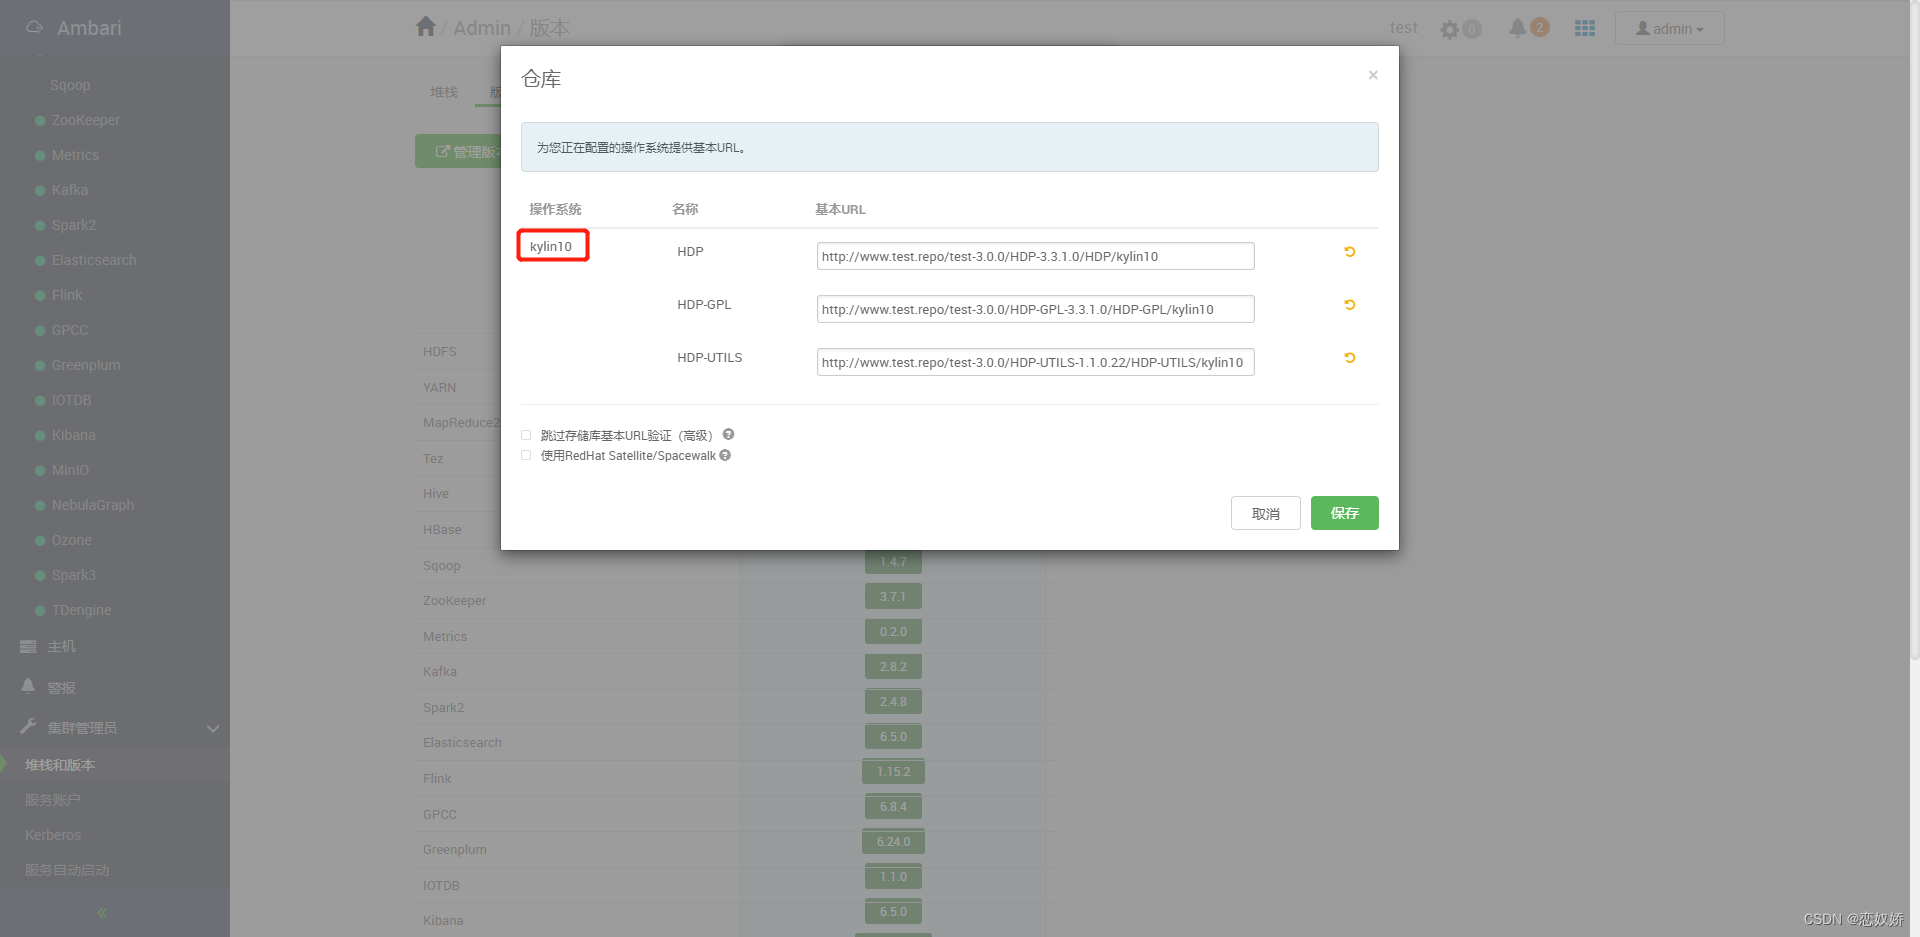Enable 使用RedHat Satellite/Spacewalk checkbox
The height and width of the screenshot is (937, 1920).
(526, 455)
